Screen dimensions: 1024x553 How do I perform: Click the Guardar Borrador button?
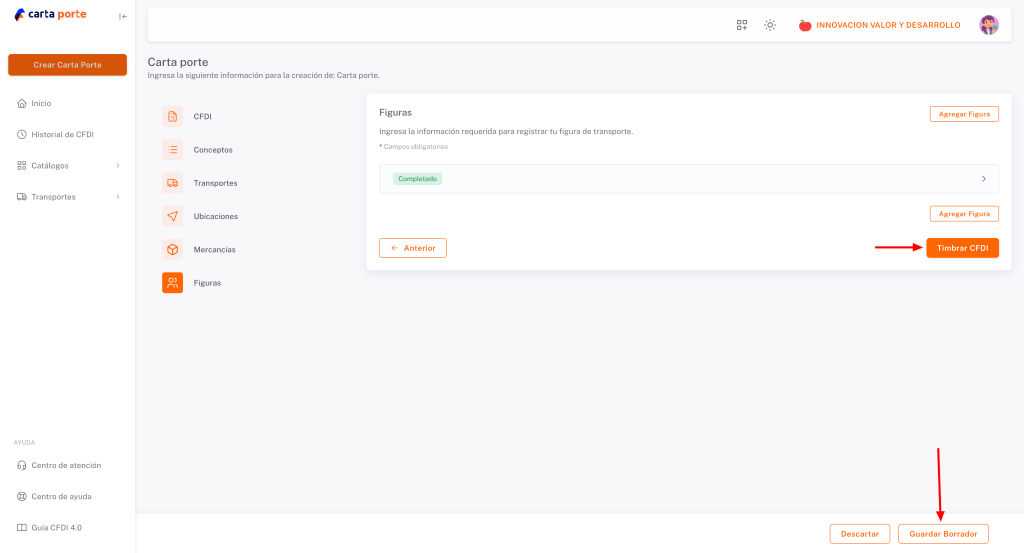click(943, 534)
